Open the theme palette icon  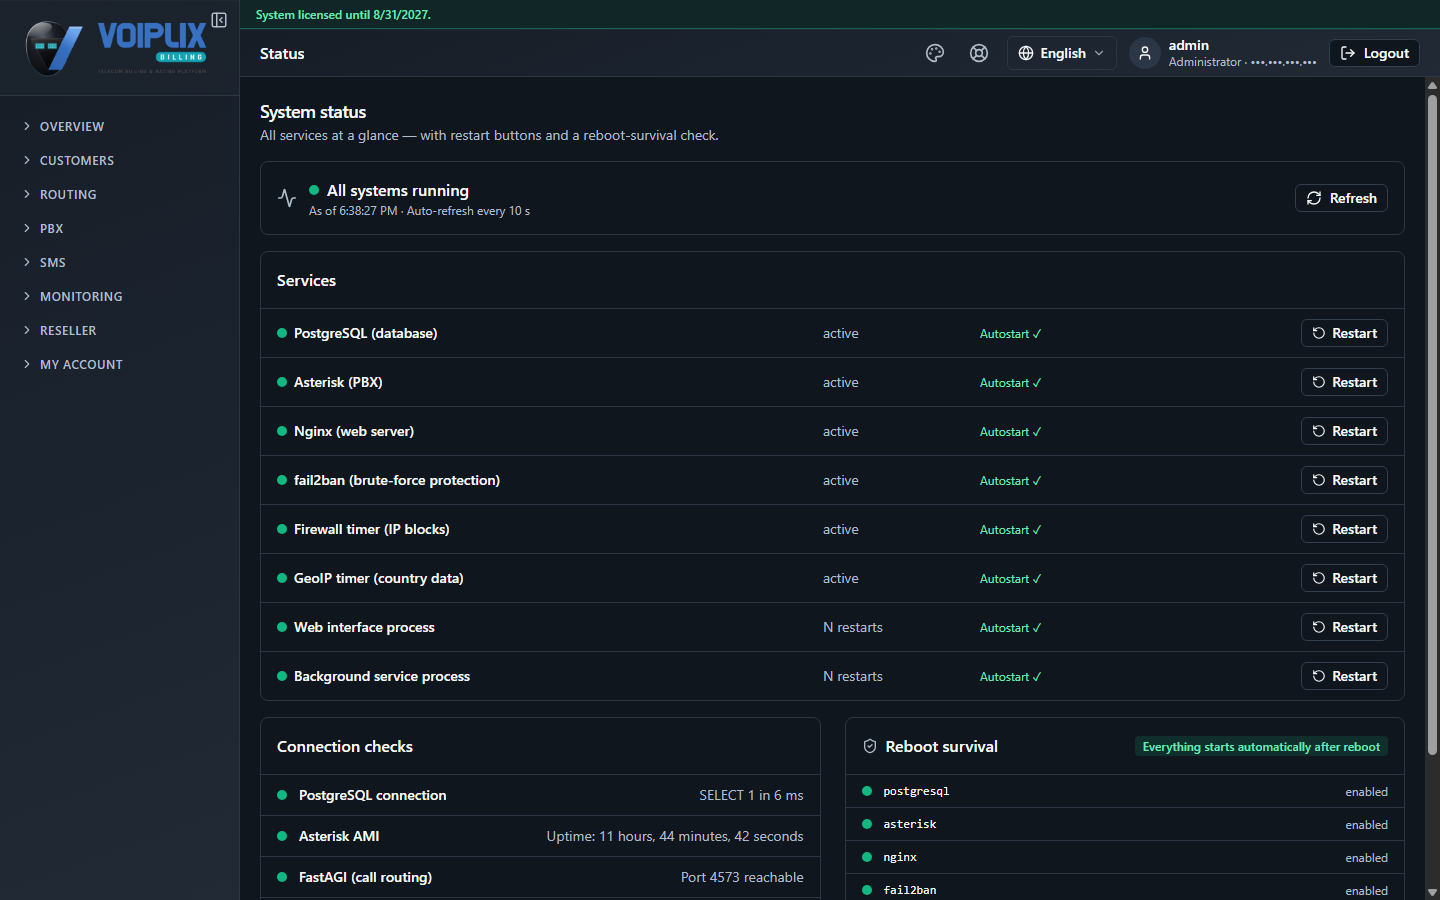(x=935, y=53)
